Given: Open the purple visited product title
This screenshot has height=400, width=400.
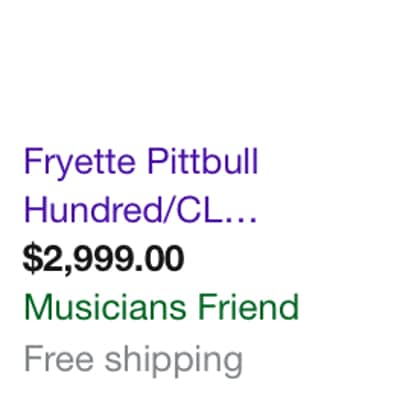Looking at the screenshot, I should [x=141, y=187].
